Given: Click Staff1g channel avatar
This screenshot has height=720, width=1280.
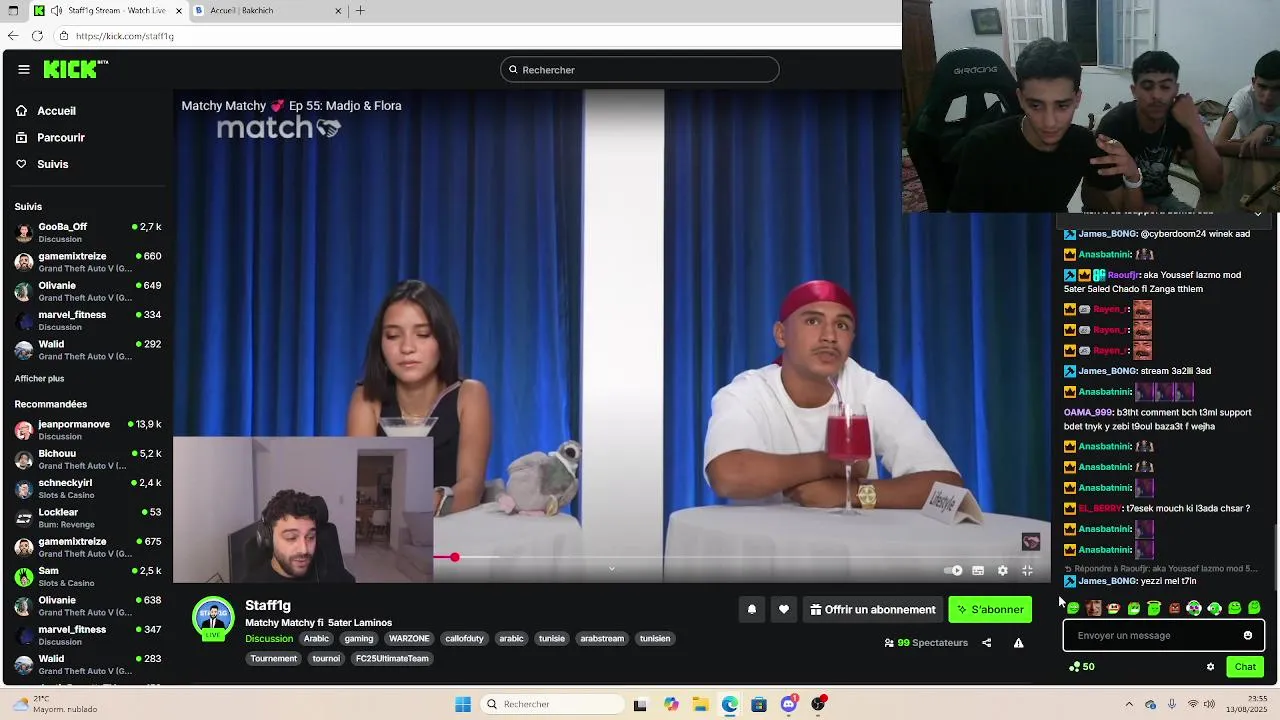Looking at the screenshot, I should coord(213,618).
